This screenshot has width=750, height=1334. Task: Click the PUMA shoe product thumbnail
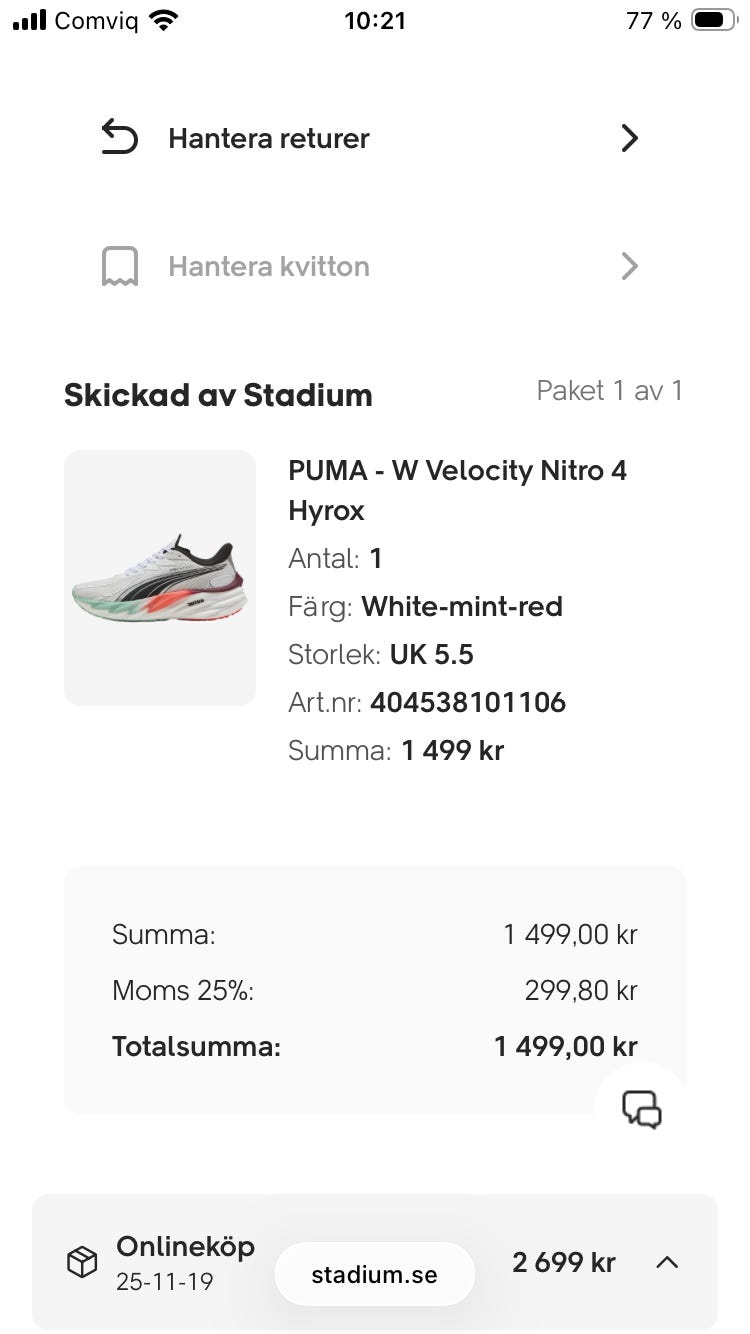point(160,578)
